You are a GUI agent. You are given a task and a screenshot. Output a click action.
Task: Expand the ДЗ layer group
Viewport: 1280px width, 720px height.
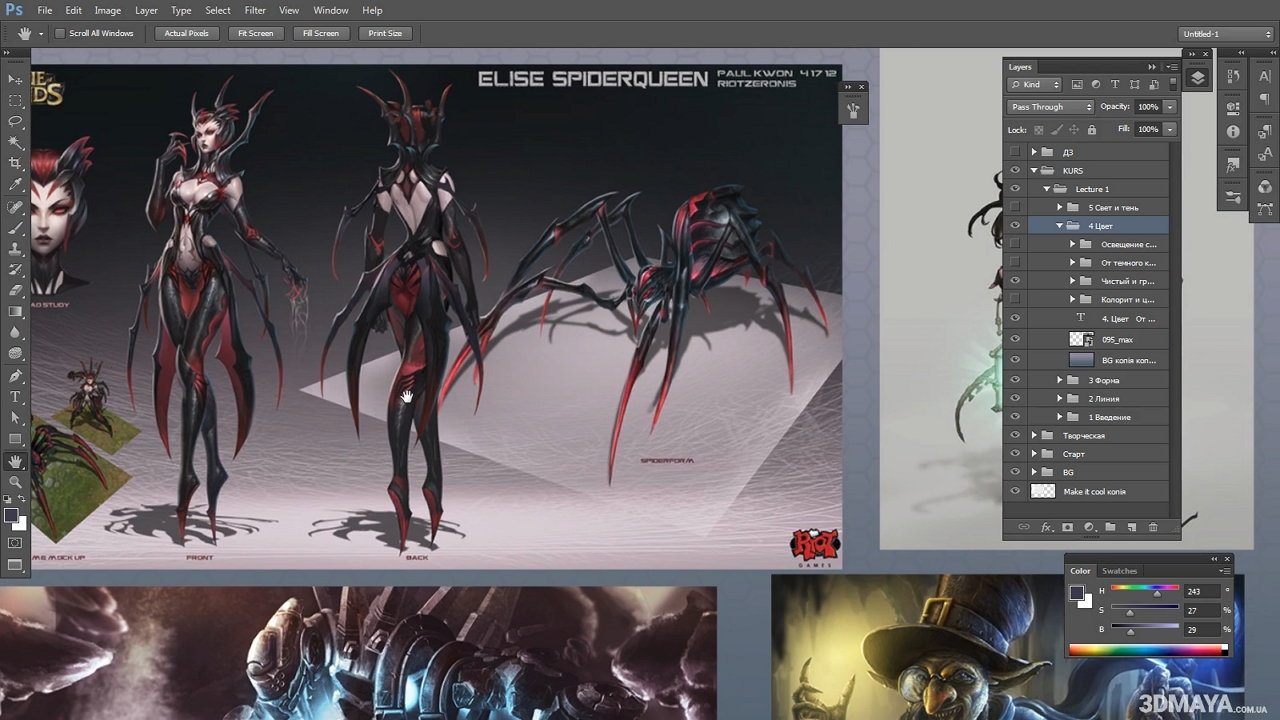(x=1034, y=152)
